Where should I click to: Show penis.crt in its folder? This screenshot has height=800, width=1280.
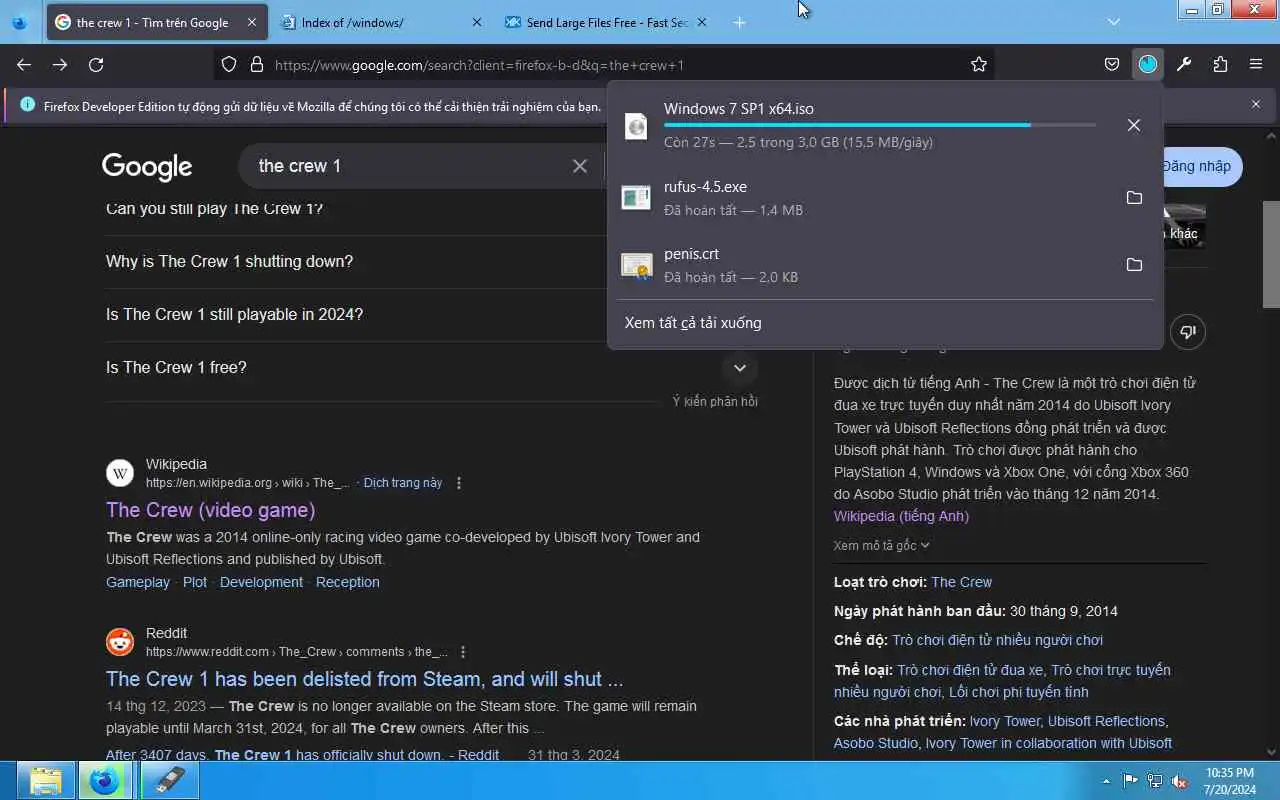[x=1134, y=265]
